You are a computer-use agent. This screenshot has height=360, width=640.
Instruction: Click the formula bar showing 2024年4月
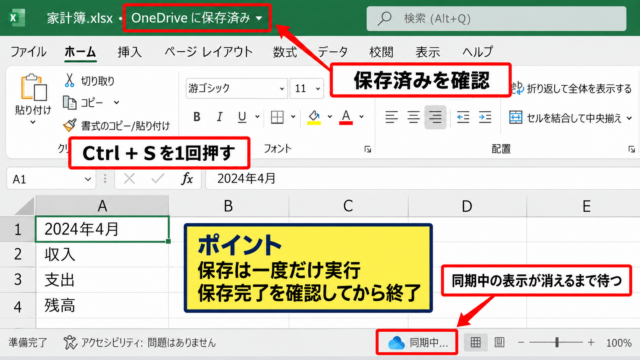422,179
